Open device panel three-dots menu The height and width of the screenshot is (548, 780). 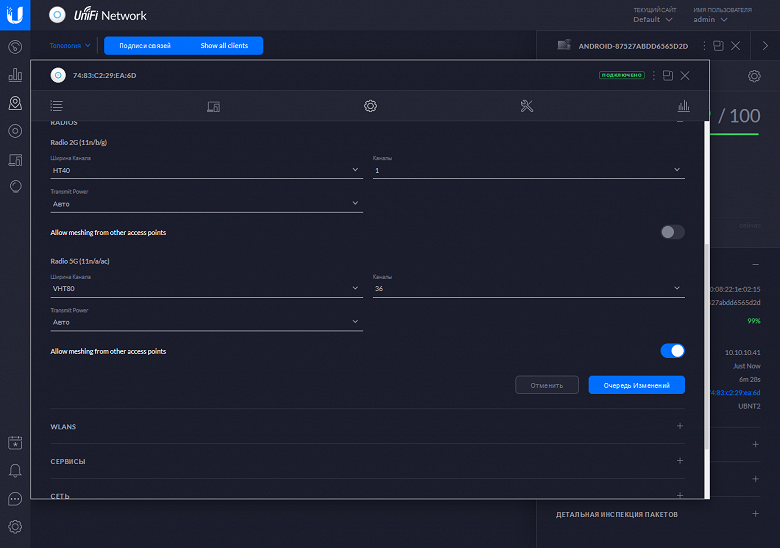click(x=654, y=75)
